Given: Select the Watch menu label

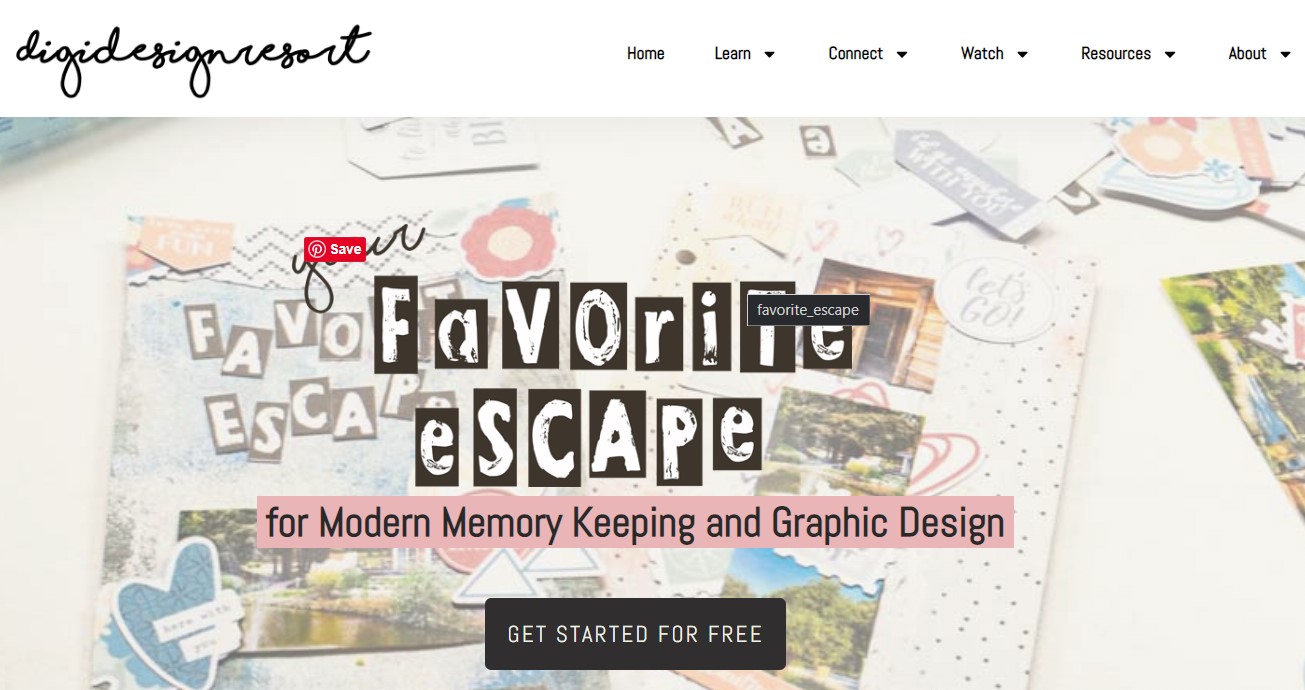Looking at the screenshot, I should (982, 54).
